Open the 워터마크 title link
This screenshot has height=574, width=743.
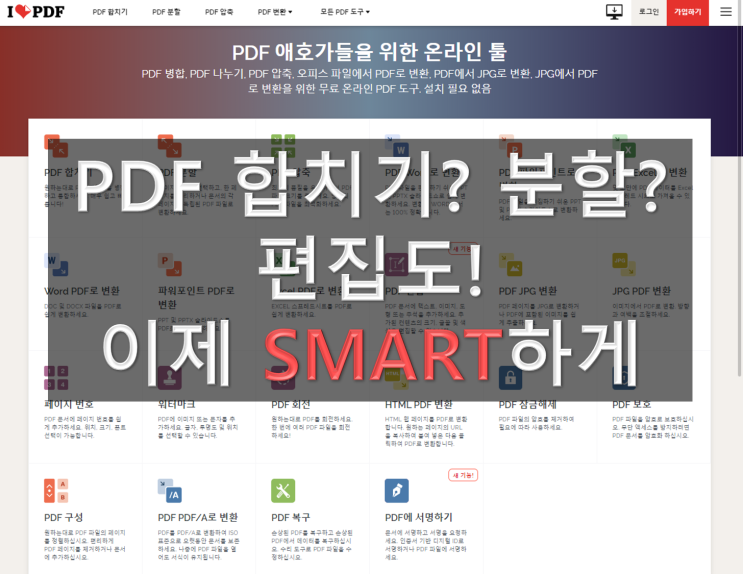coord(176,404)
